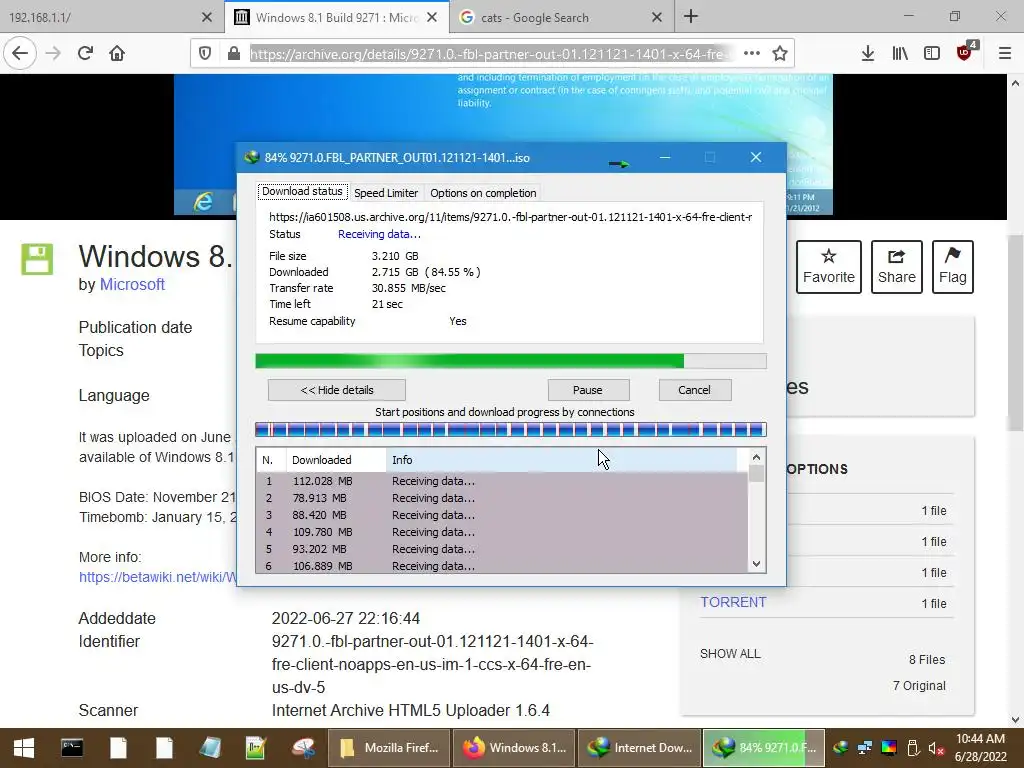Screen dimensions: 1024x768
Task: Click the green download progress bar
Action: [x=511, y=361]
